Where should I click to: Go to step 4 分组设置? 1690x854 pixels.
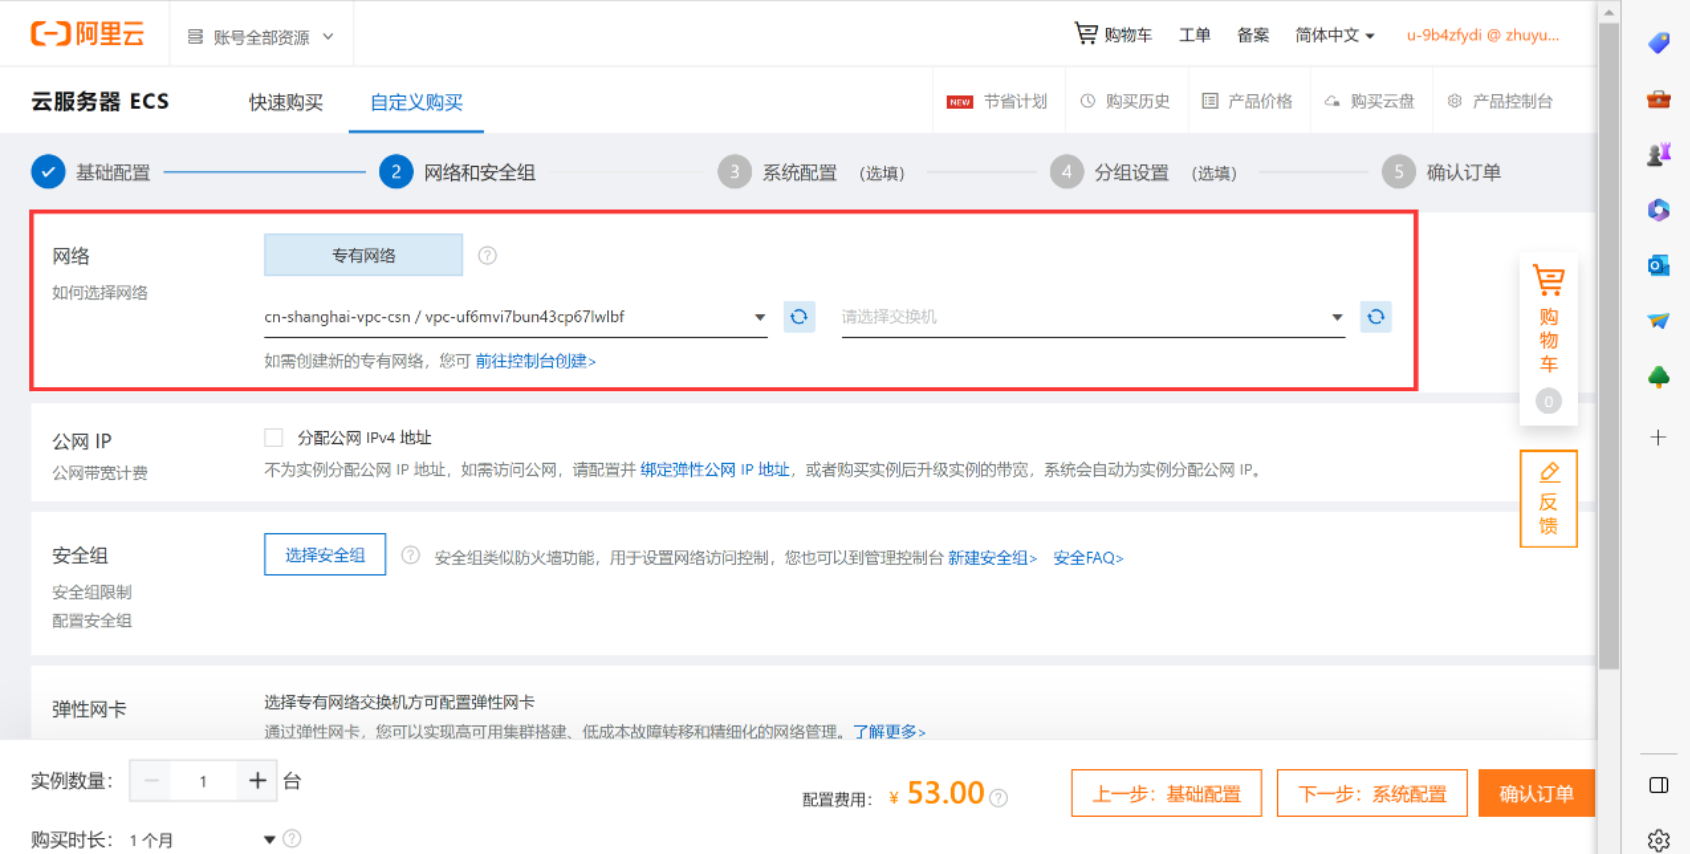click(1144, 172)
